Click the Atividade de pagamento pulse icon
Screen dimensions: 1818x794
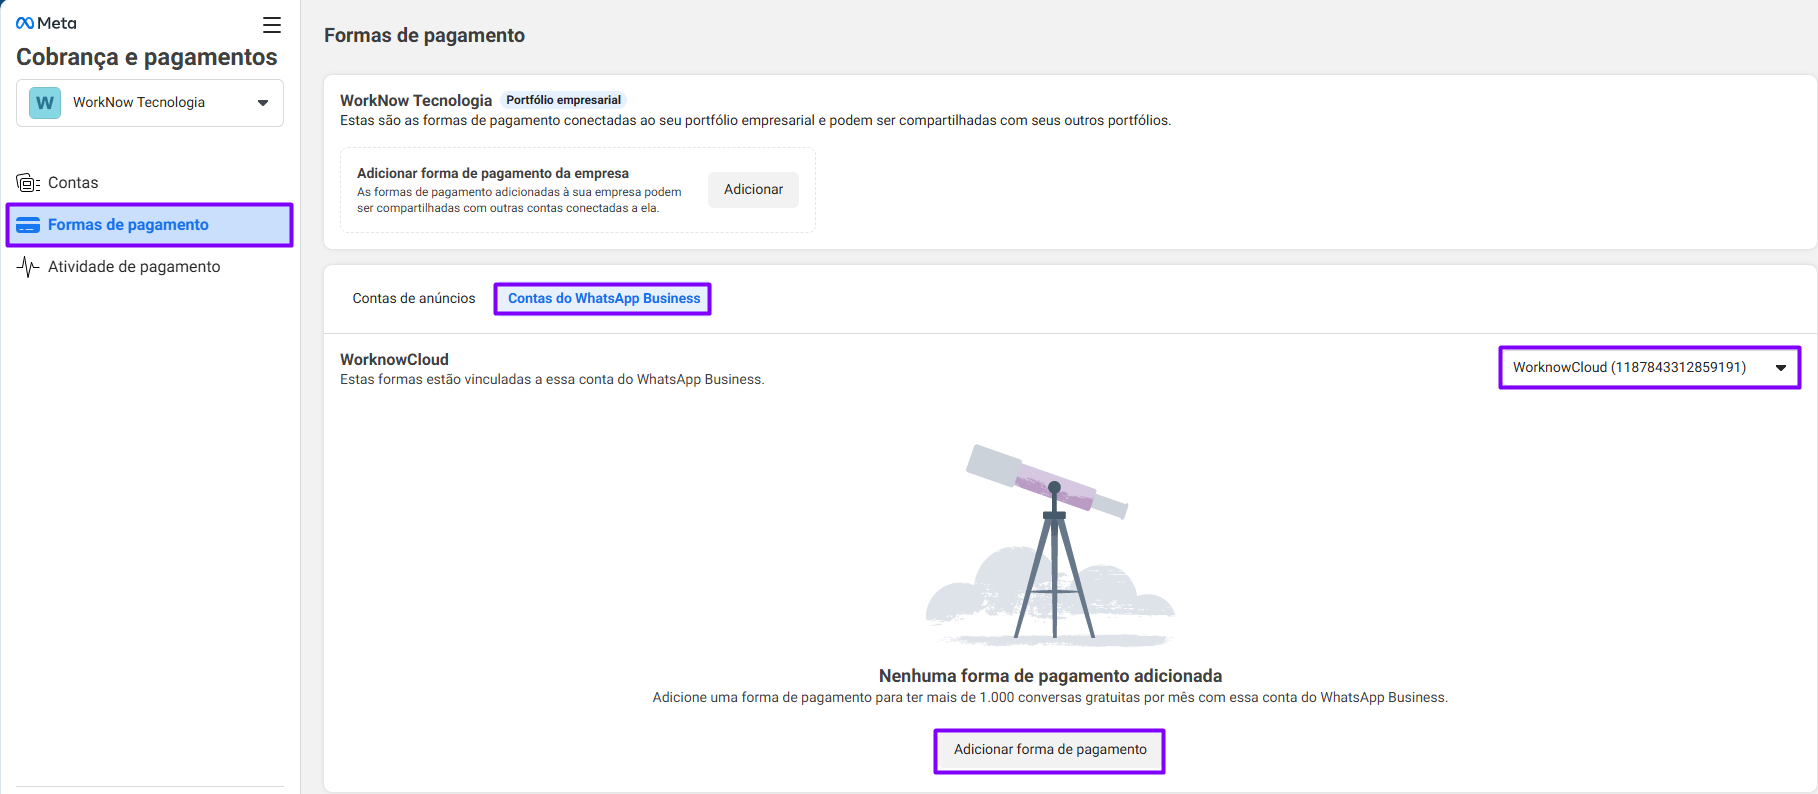coord(28,267)
